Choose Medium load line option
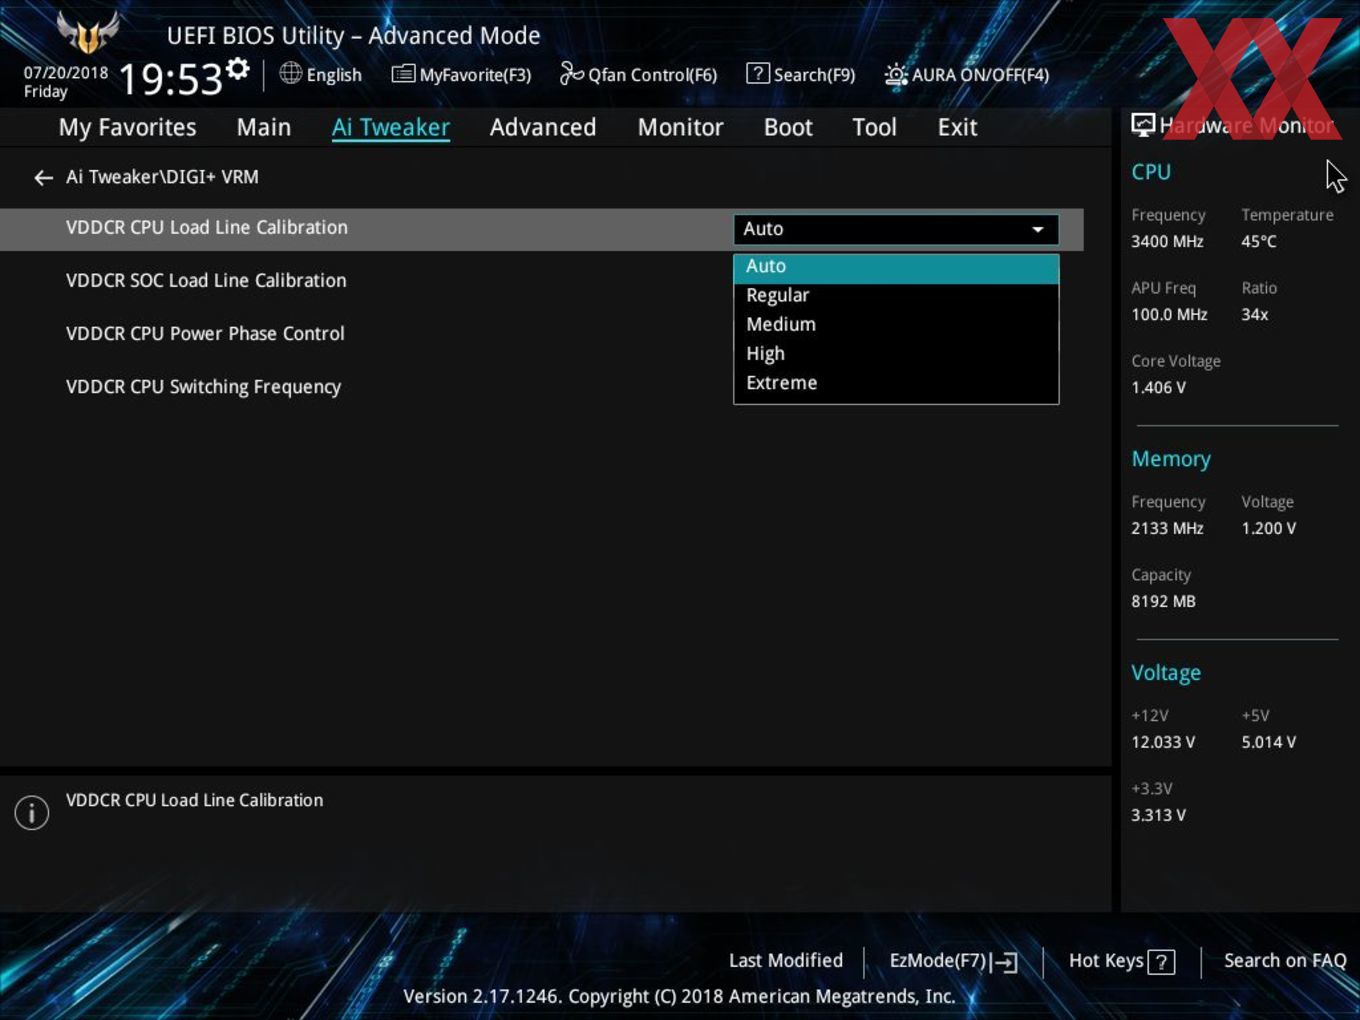 coord(896,324)
